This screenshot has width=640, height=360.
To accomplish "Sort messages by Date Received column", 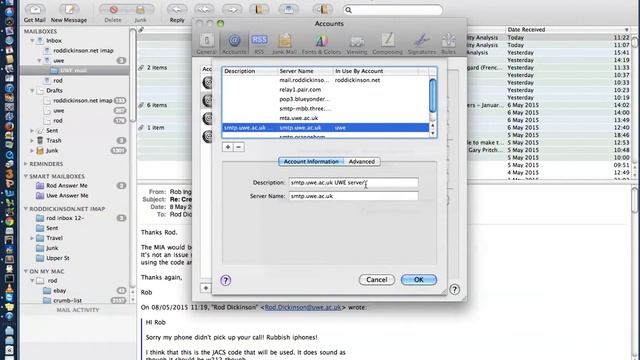I will 567,29.
